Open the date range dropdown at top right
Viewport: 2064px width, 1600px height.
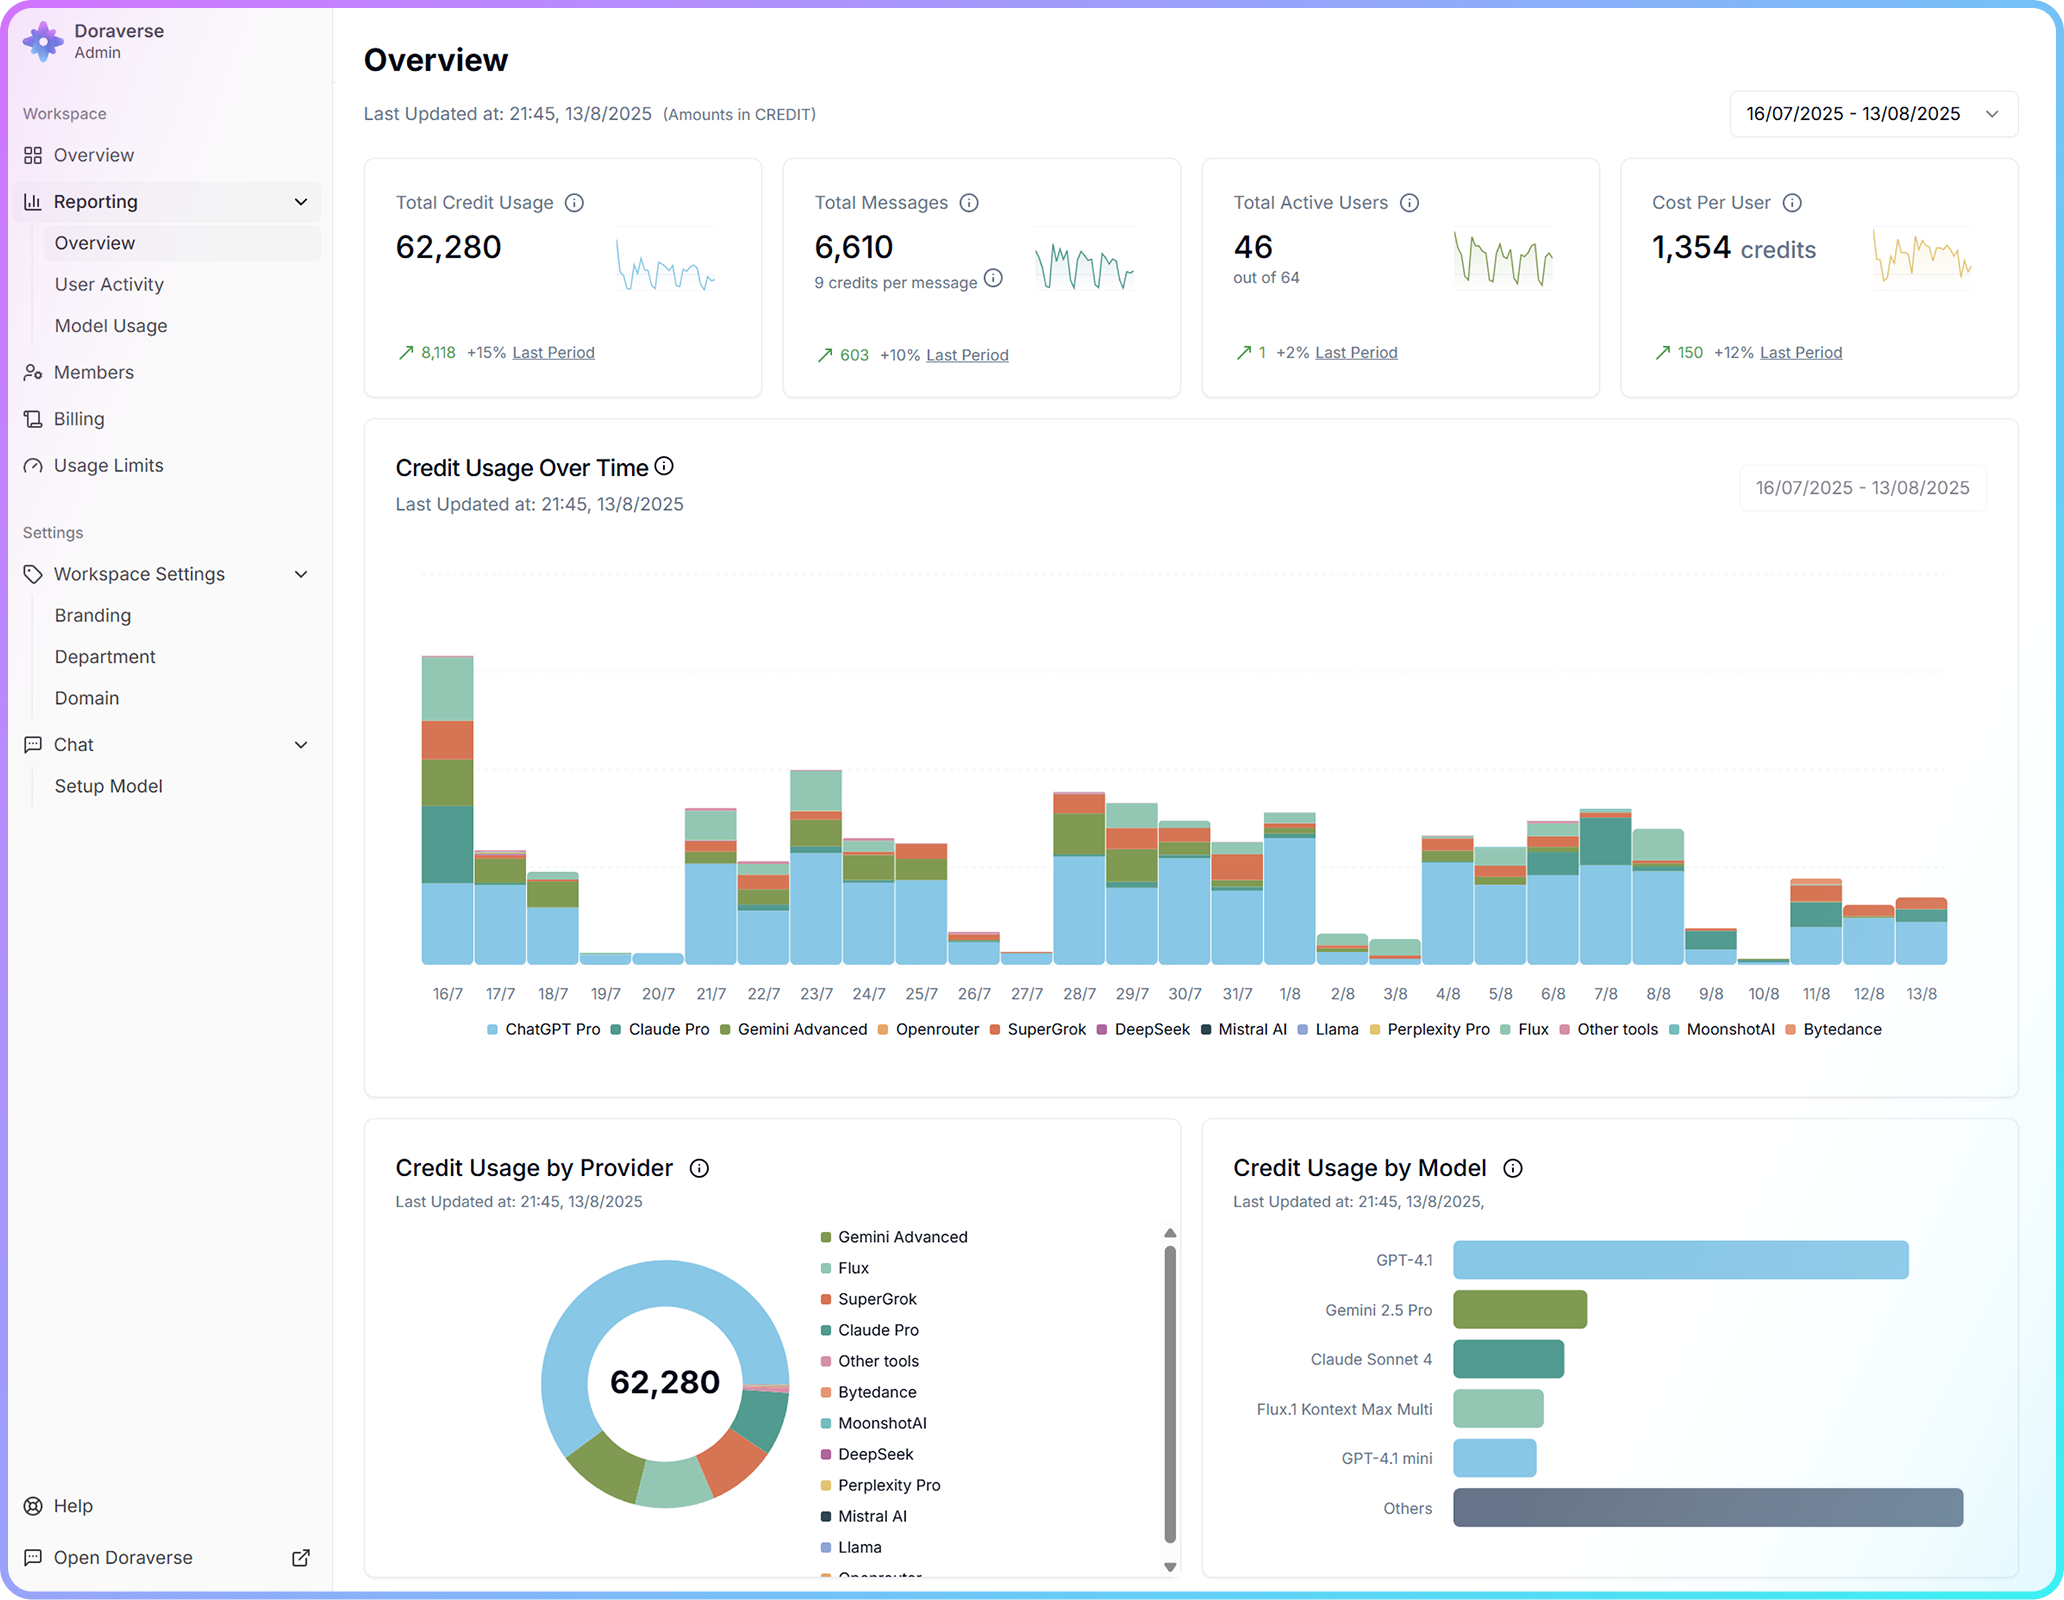(x=1872, y=114)
